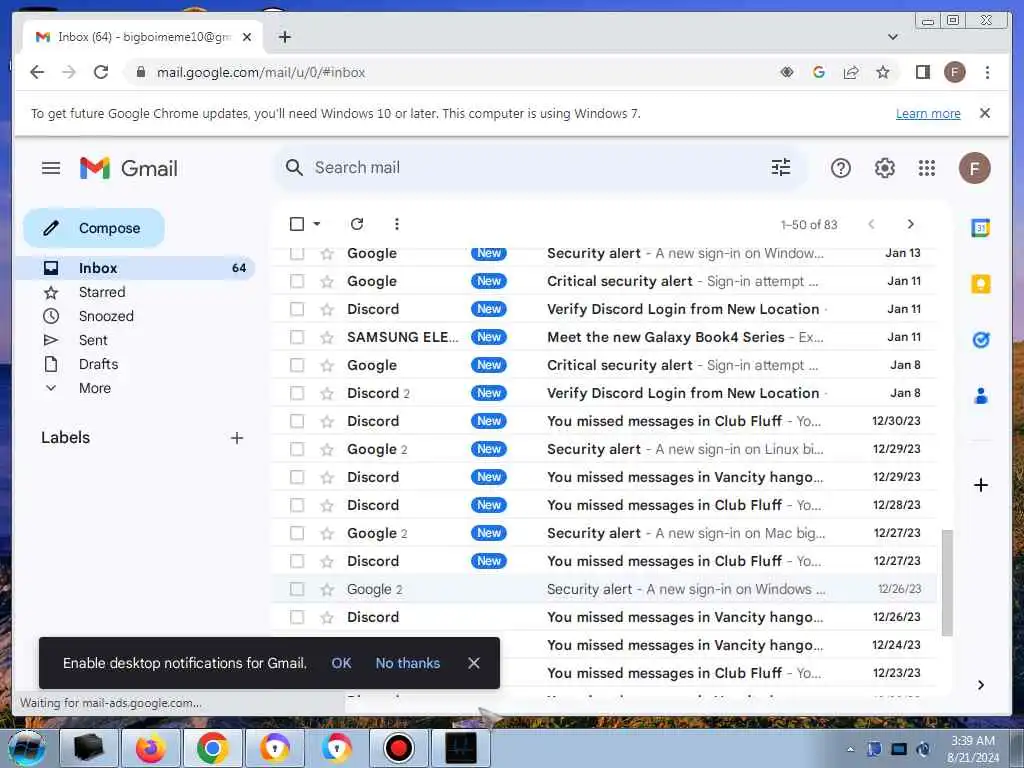Go back in Chrome

tap(37, 72)
